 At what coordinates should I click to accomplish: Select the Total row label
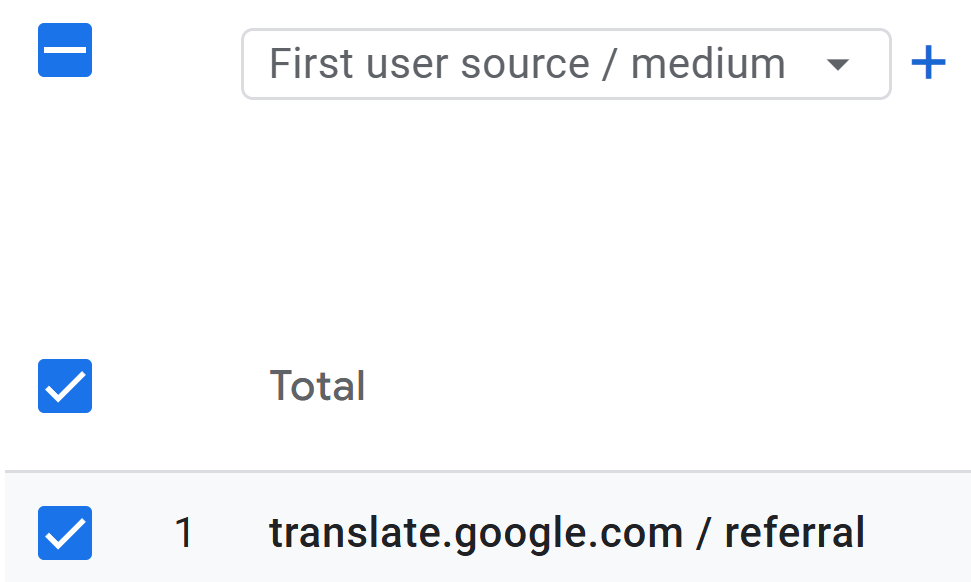point(317,386)
